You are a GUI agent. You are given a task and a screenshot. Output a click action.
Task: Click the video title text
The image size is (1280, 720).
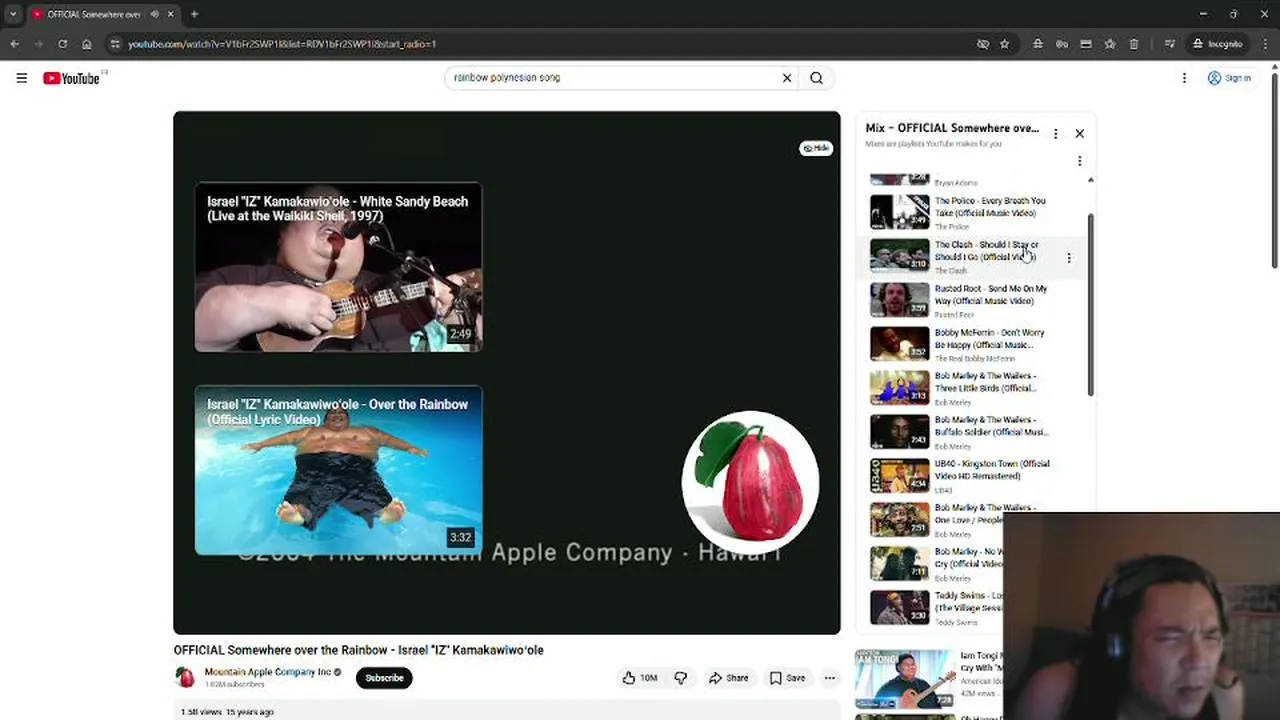(358, 650)
